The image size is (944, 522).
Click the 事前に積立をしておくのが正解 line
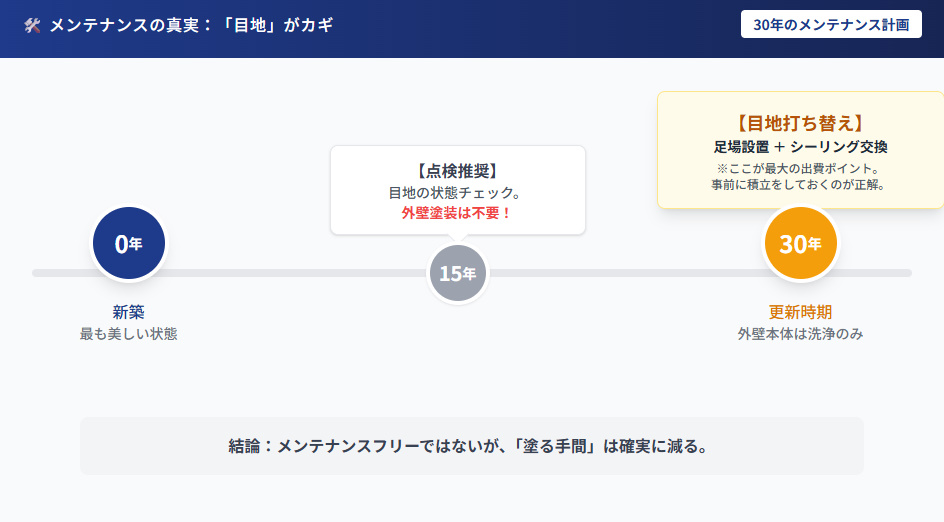click(800, 184)
